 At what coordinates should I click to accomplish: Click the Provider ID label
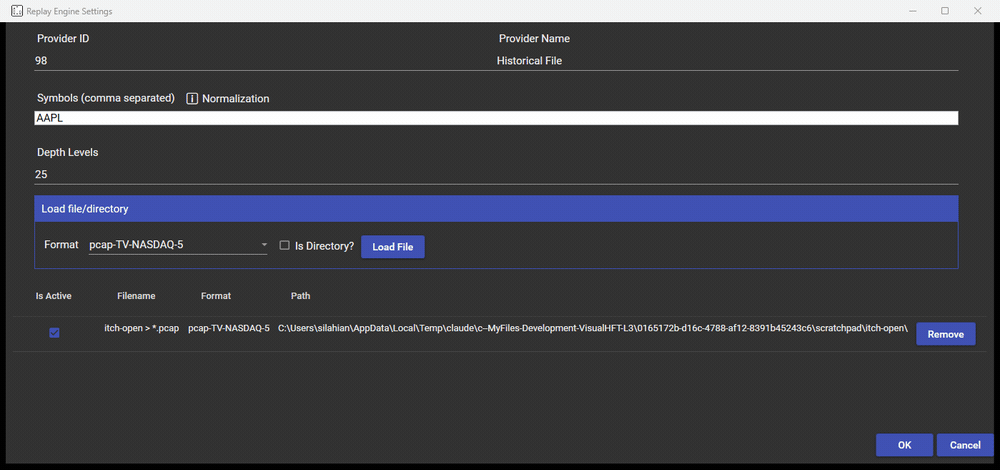[x=63, y=39]
